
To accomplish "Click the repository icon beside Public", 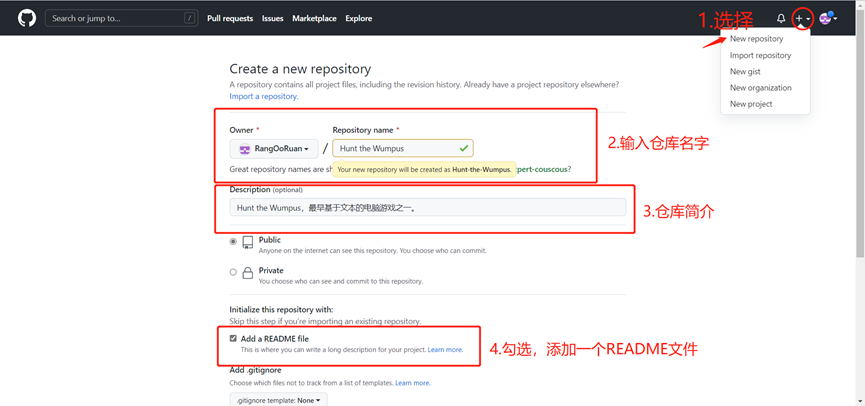I will click(248, 243).
